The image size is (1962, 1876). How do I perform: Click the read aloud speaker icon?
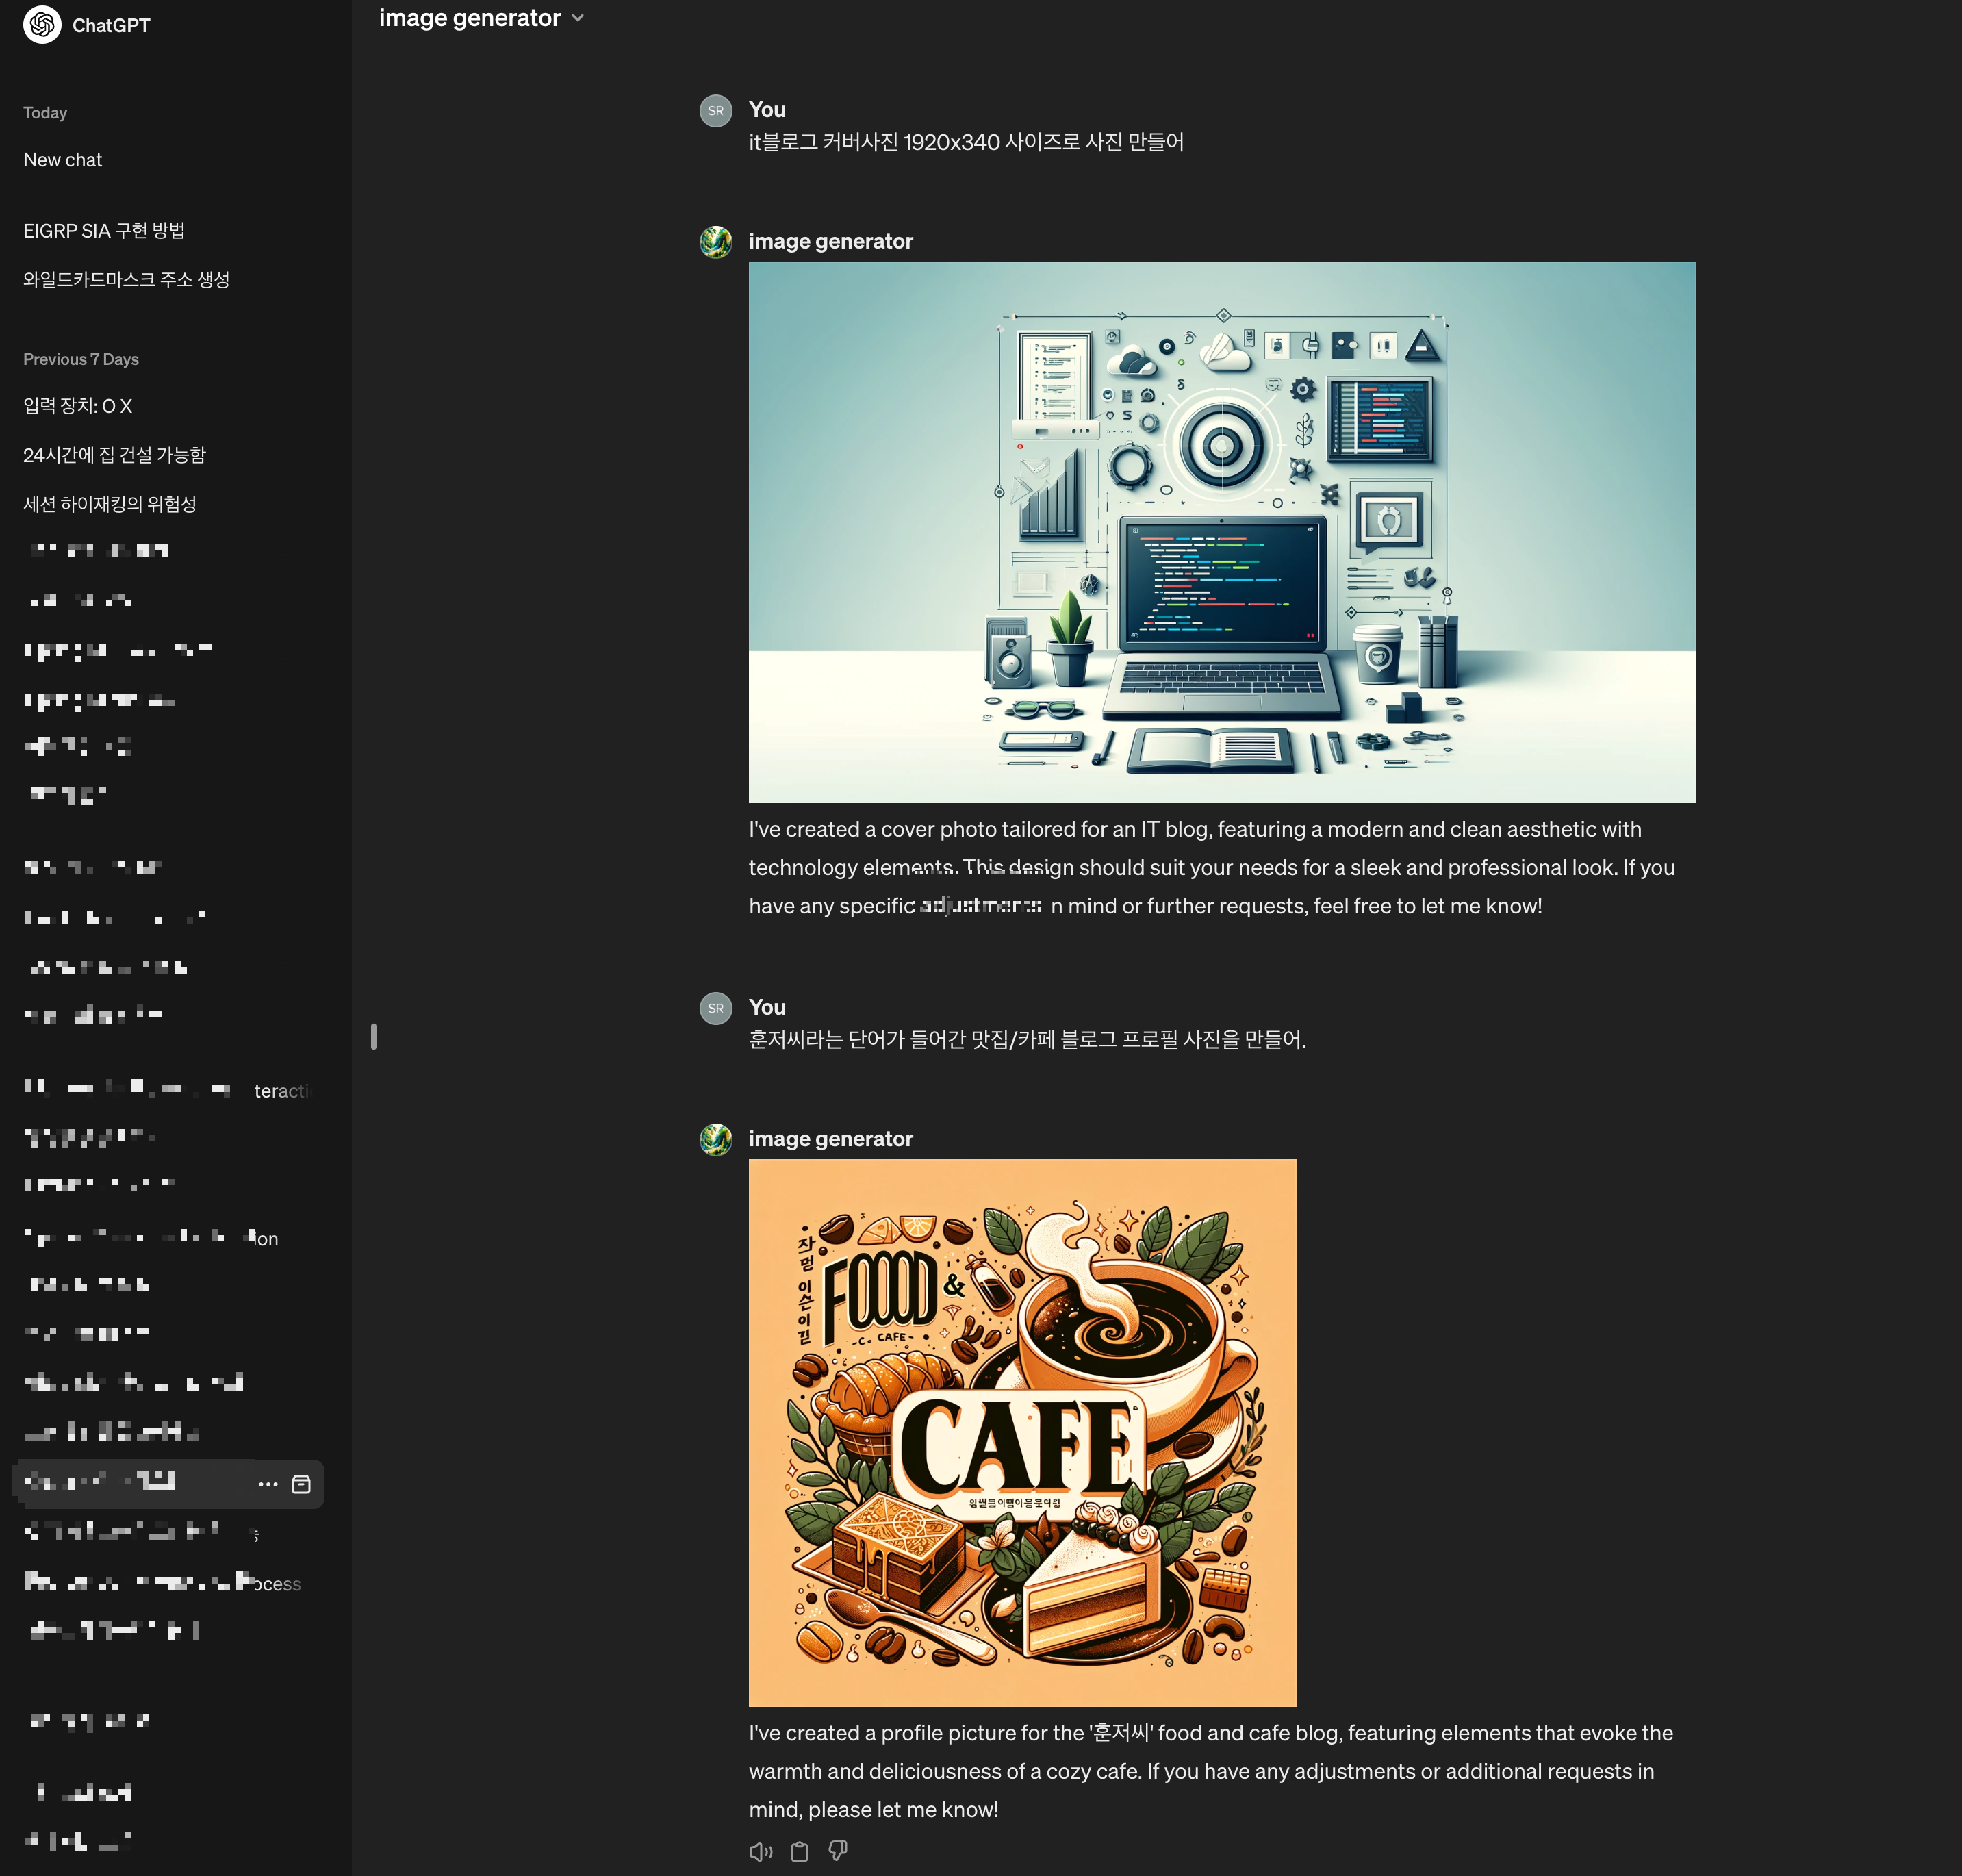pos(761,1851)
